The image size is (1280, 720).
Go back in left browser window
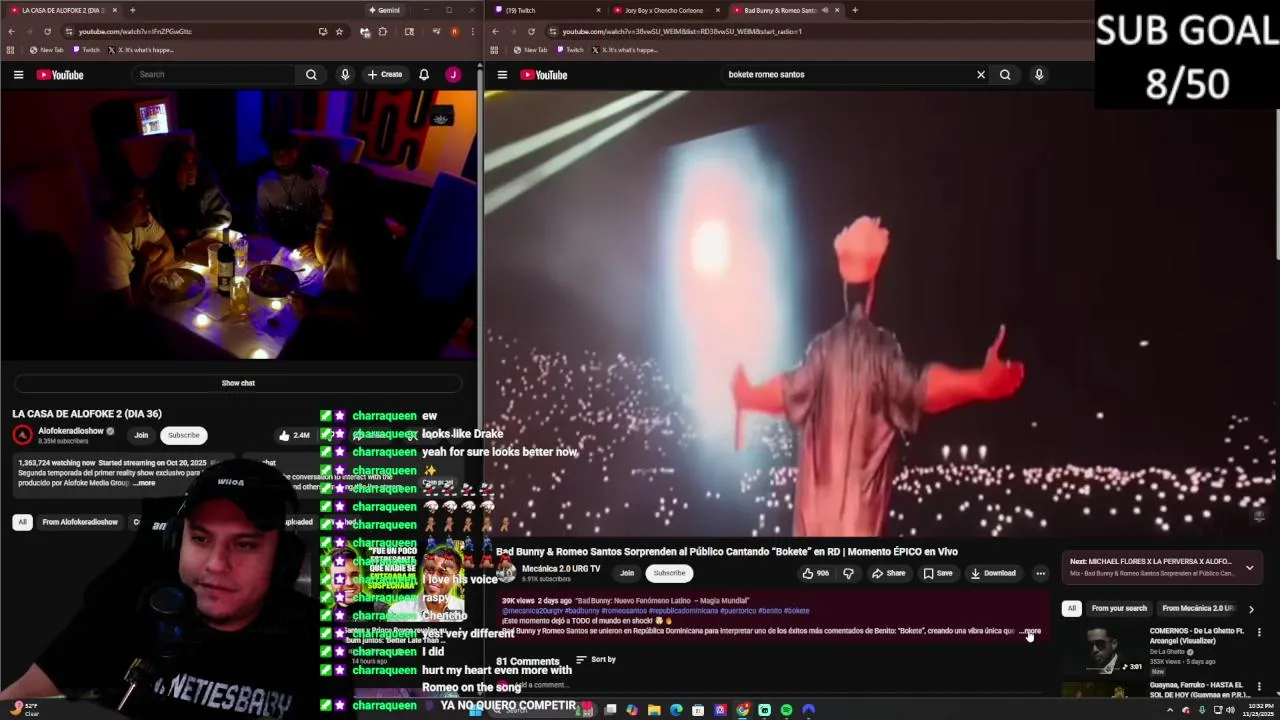[11, 31]
